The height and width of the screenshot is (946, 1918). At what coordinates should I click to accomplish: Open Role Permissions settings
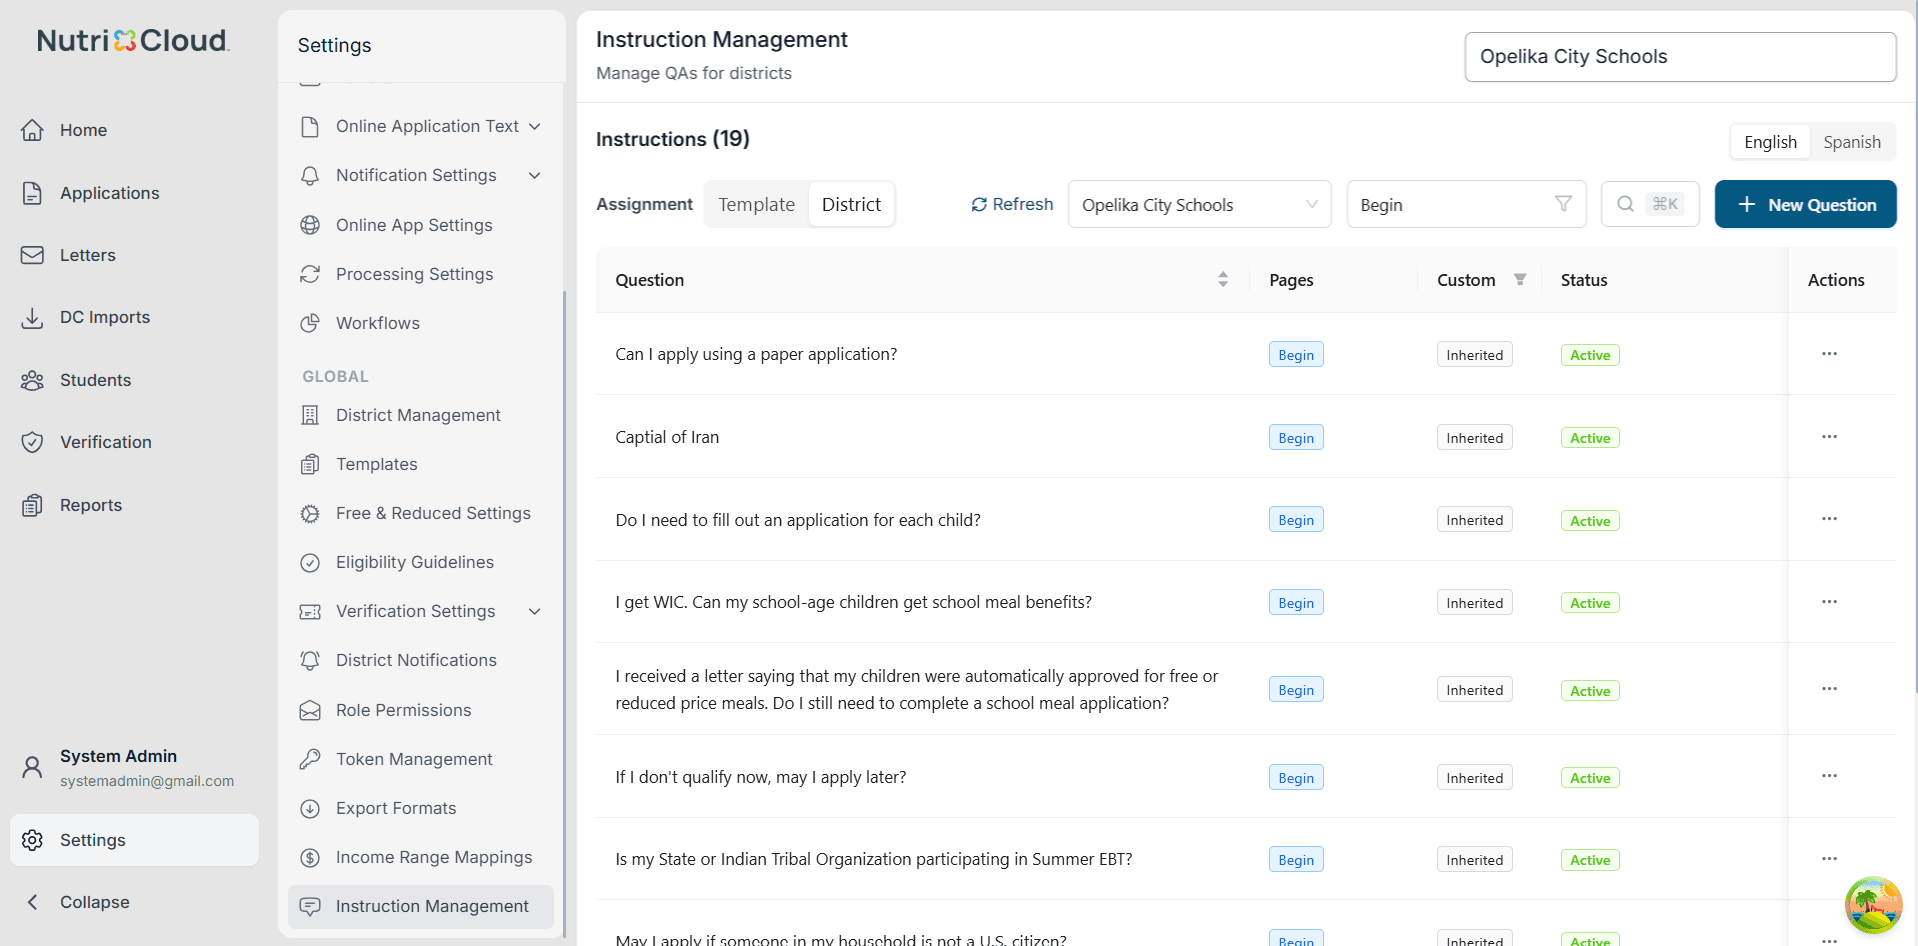(x=403, y=710)
